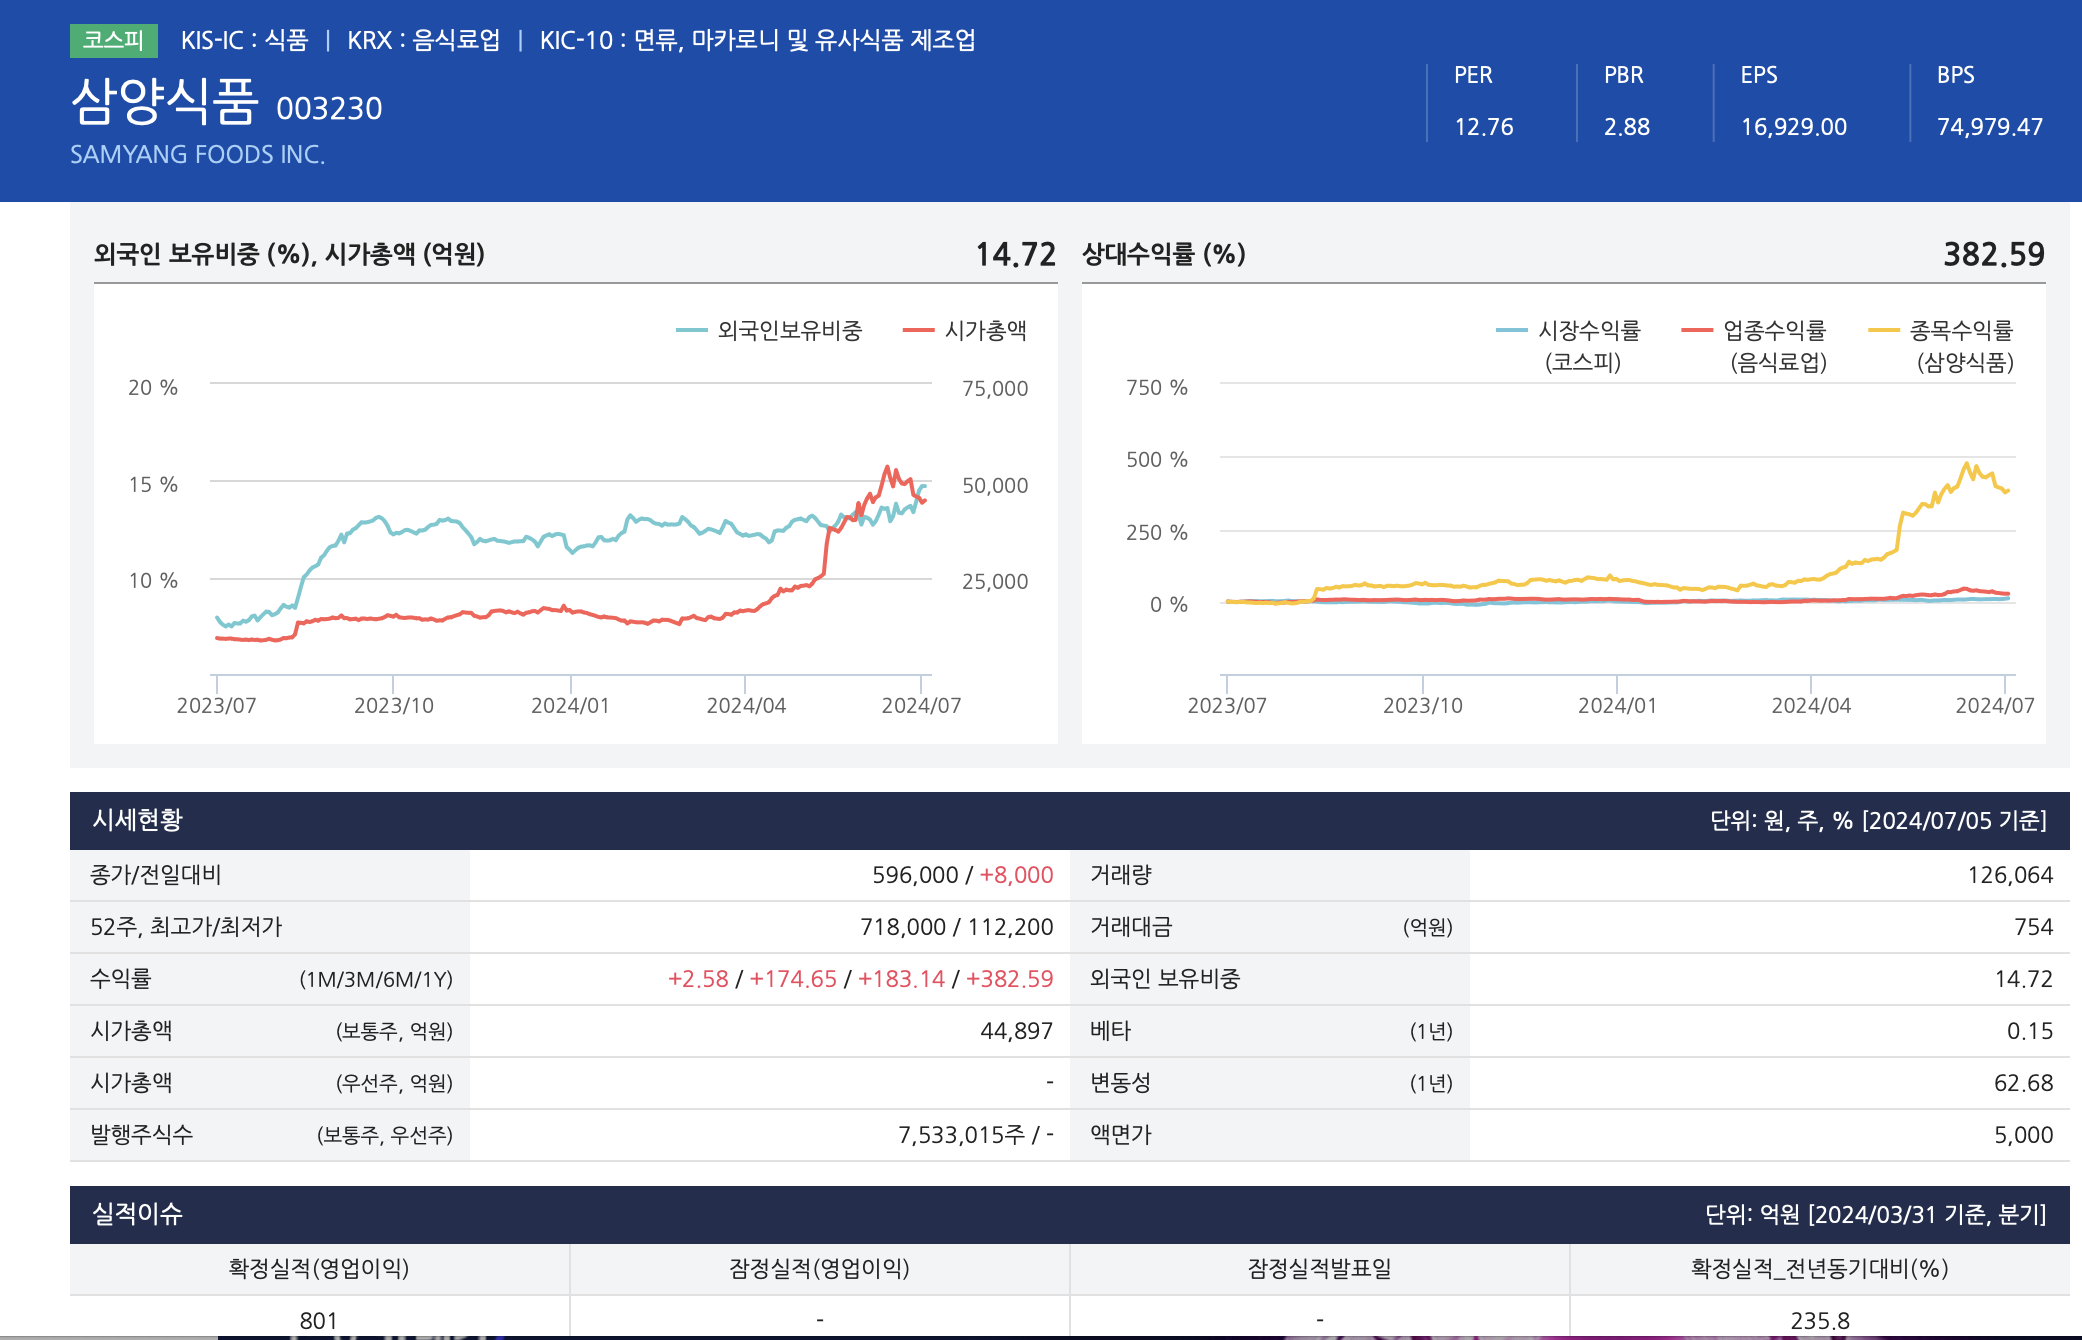Click the 2023/10 marker on relative return chart
This screenshot has width=2082, height=1340.
pos(1422,705)
